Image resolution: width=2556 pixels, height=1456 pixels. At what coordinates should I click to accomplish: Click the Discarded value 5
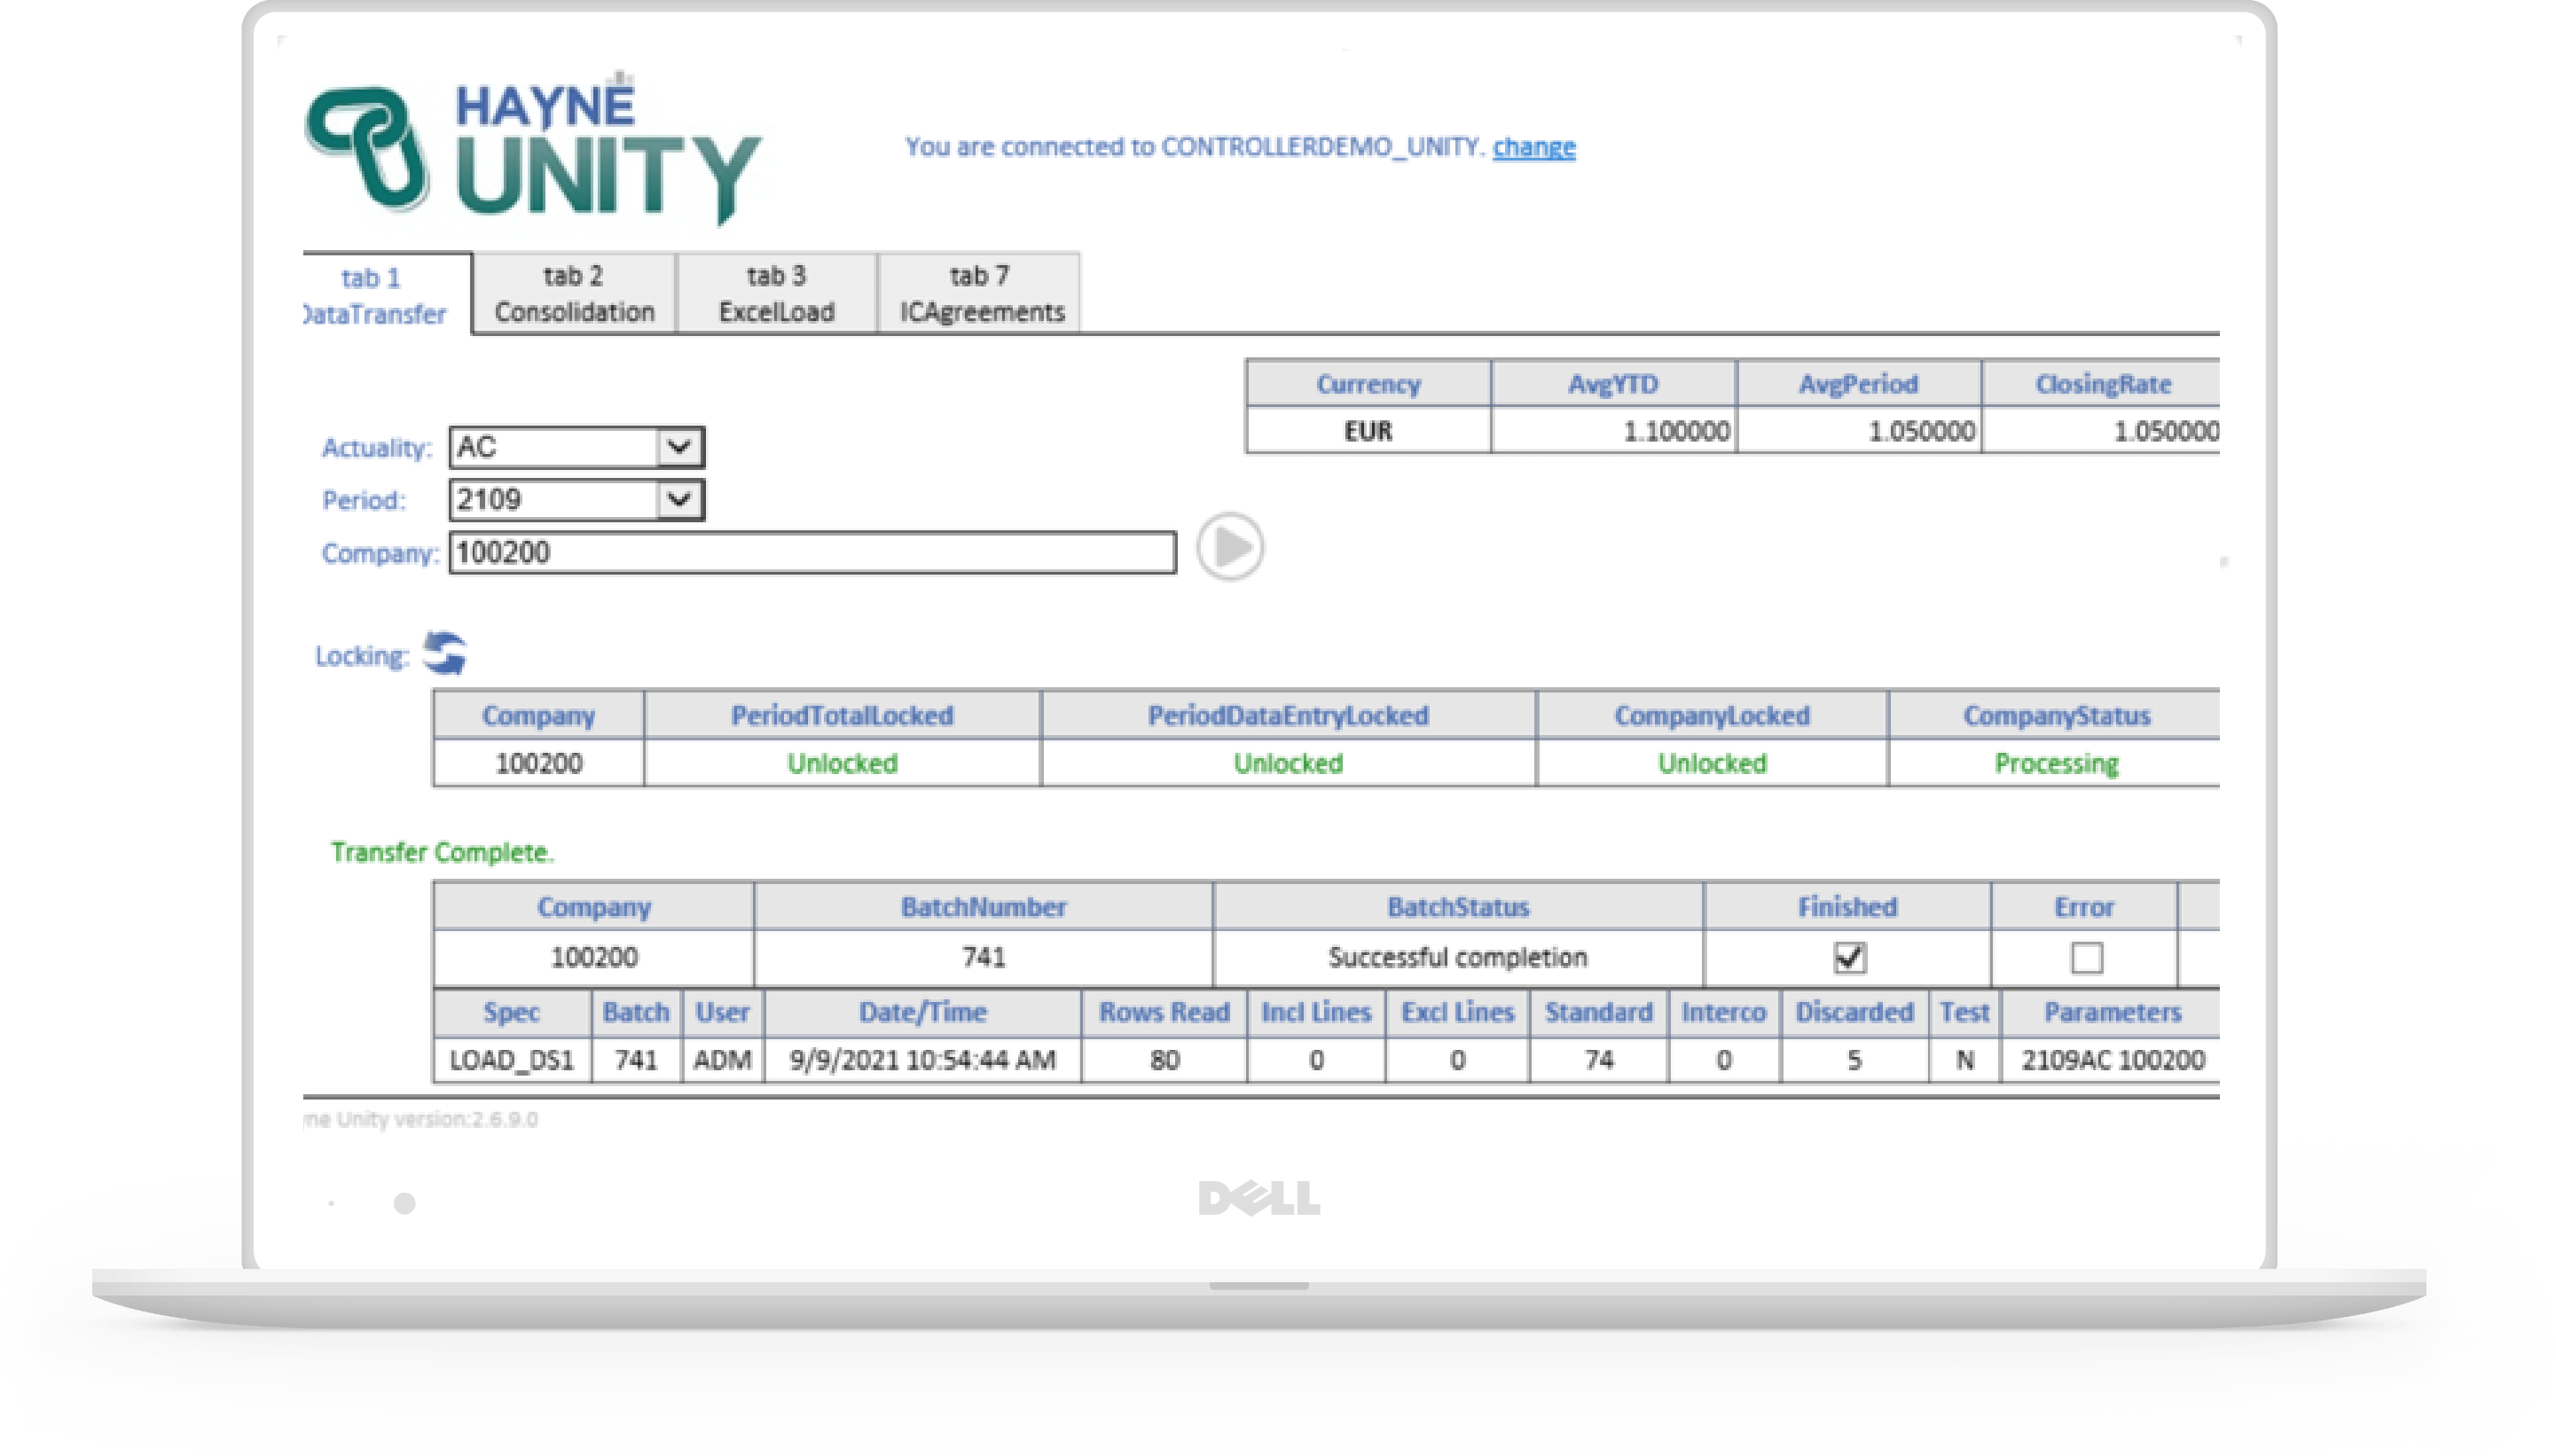[1854, 1060]
